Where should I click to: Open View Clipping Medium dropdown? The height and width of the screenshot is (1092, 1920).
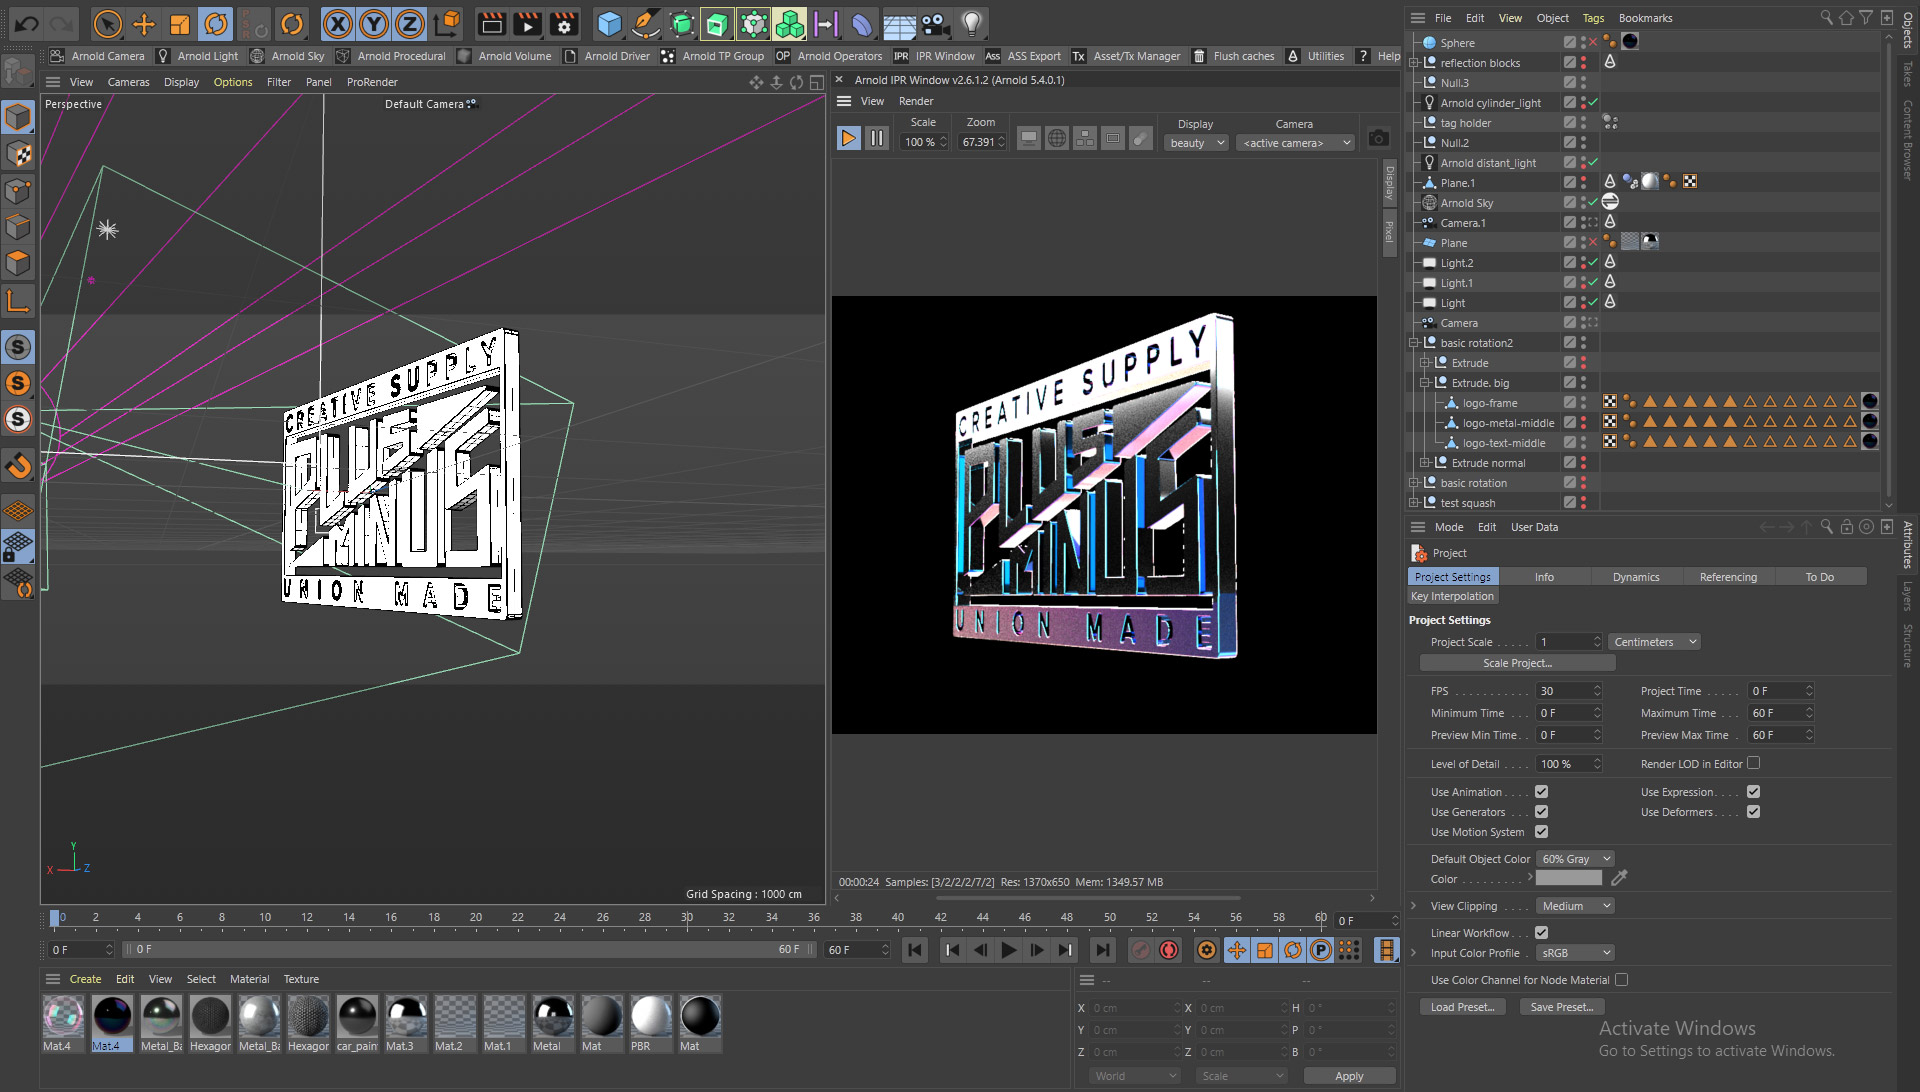[1575, 906]
